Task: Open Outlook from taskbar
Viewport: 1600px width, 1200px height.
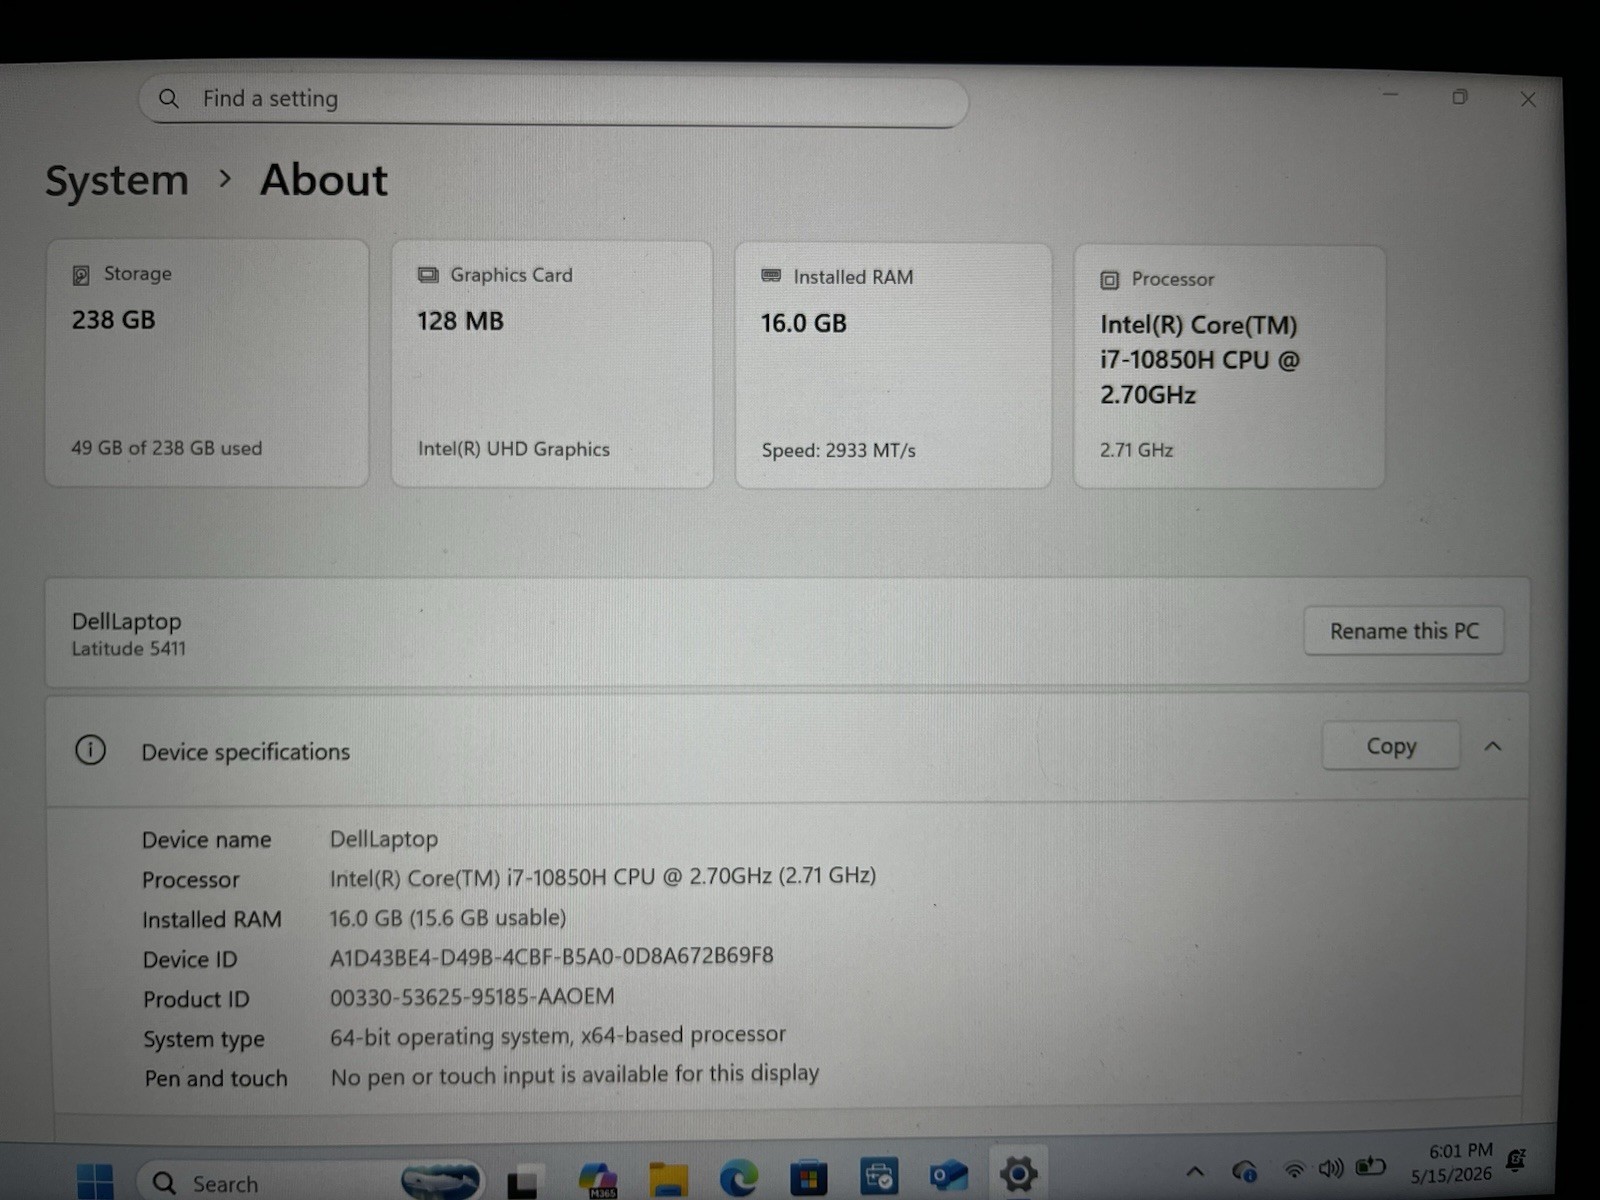Action: 948,1175
